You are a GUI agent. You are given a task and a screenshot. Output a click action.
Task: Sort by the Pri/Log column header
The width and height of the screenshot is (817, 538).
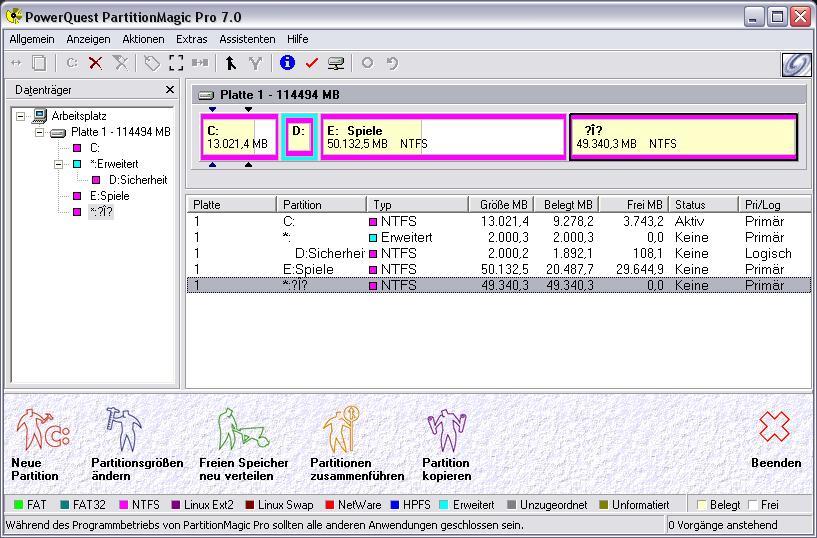[x=775, y=205]
